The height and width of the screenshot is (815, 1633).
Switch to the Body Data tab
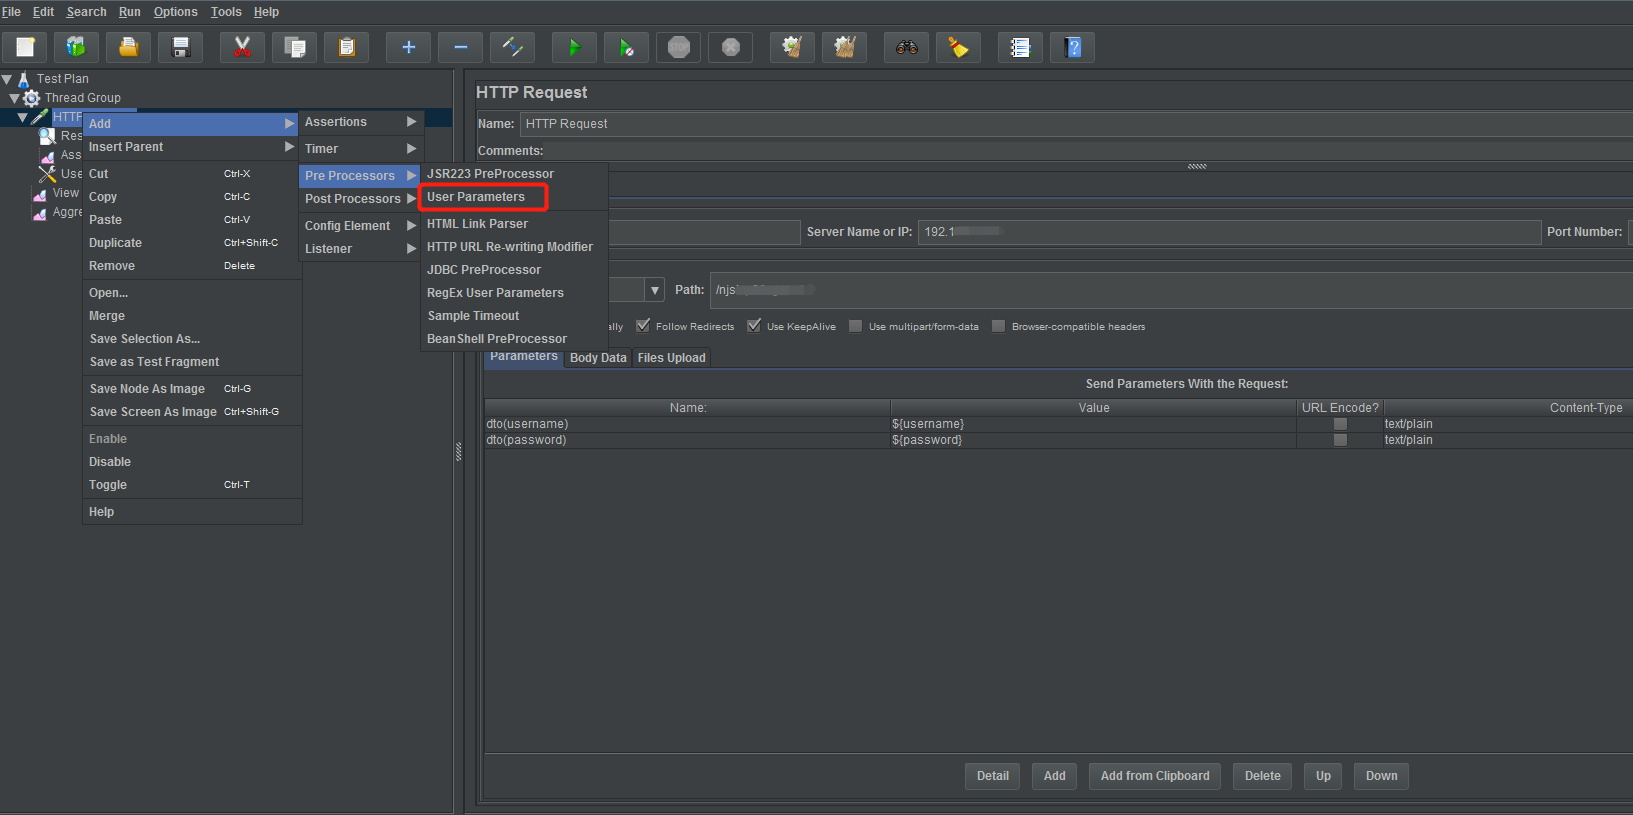(598, 358)
